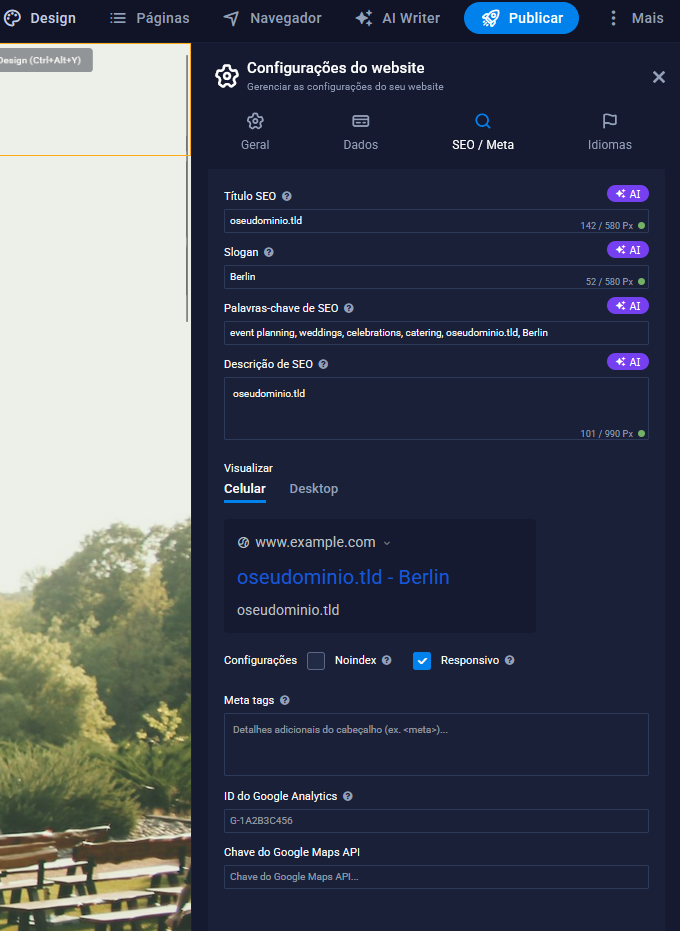Click help icon next to Título SEO

(x=287, y=197)
